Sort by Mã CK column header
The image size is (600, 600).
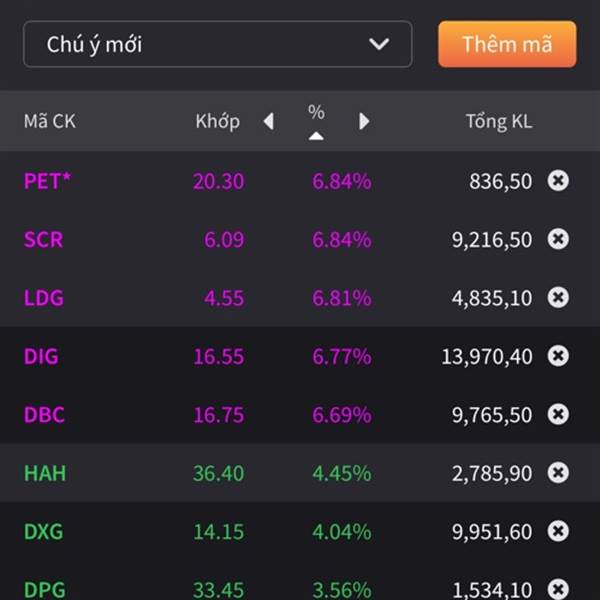click(x=50, y=121)
